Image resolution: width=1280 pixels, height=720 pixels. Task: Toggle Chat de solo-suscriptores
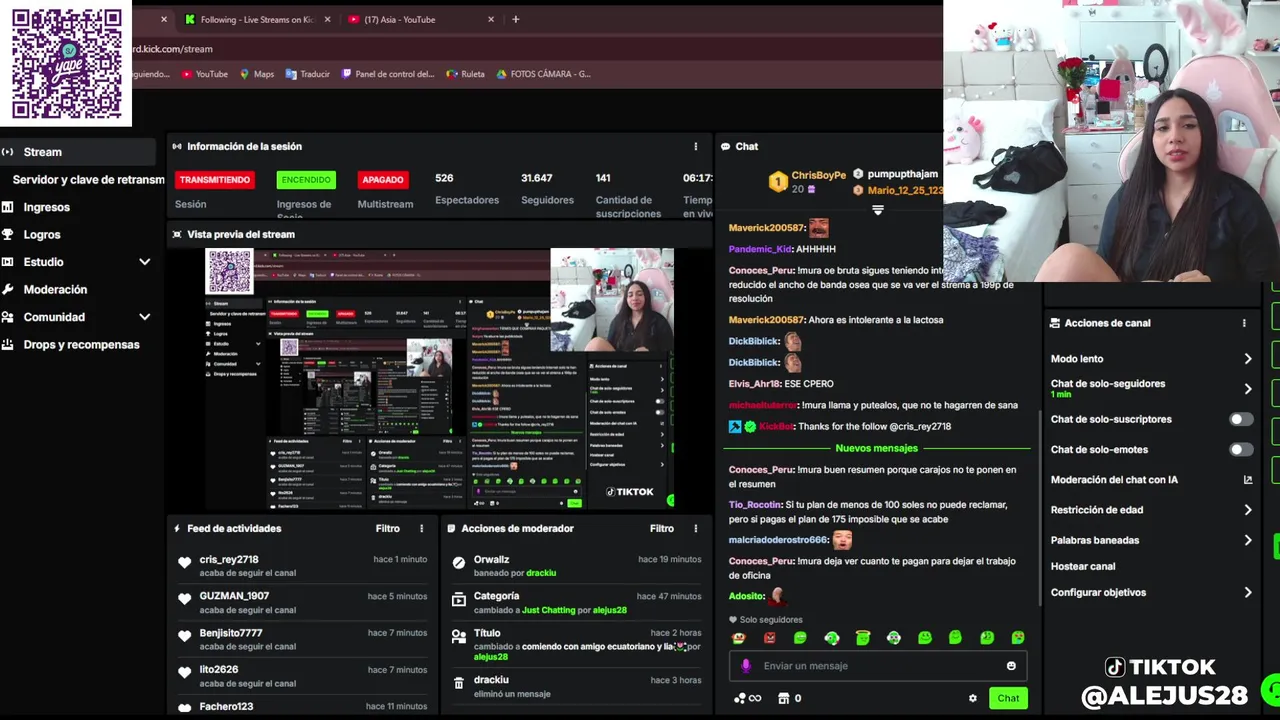click(x=1240, y=419)
